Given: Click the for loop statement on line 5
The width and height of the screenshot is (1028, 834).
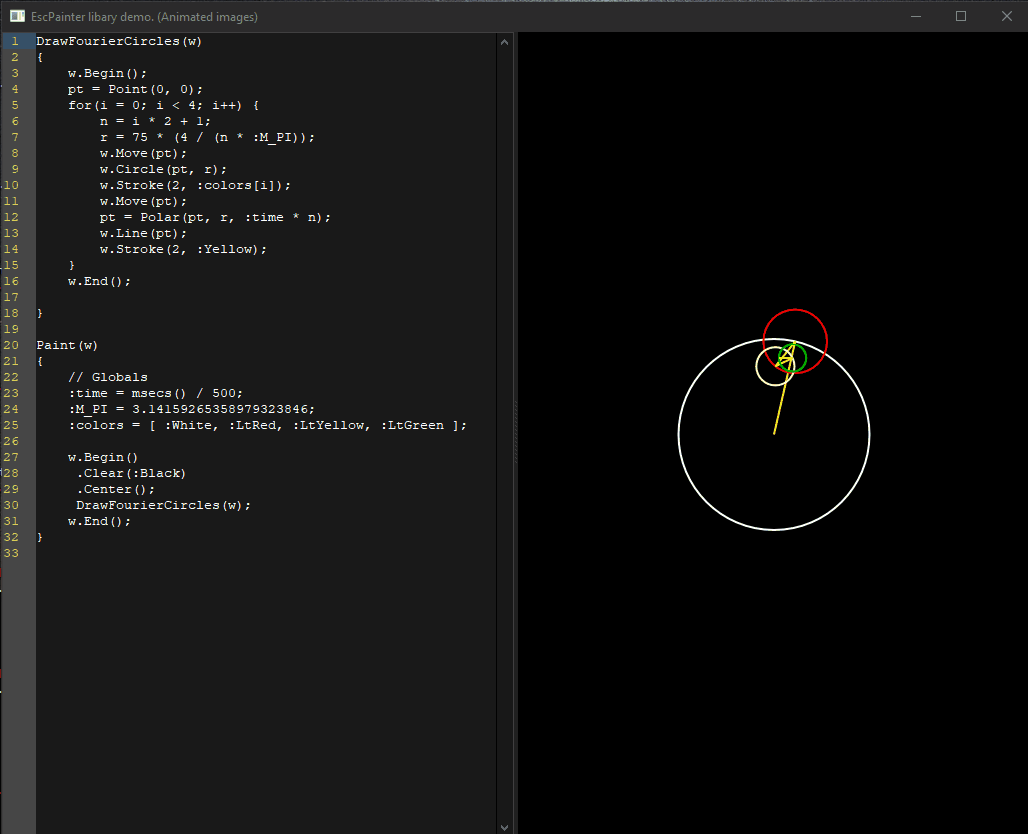Looking at the screenshot, I should click(163, 106).
